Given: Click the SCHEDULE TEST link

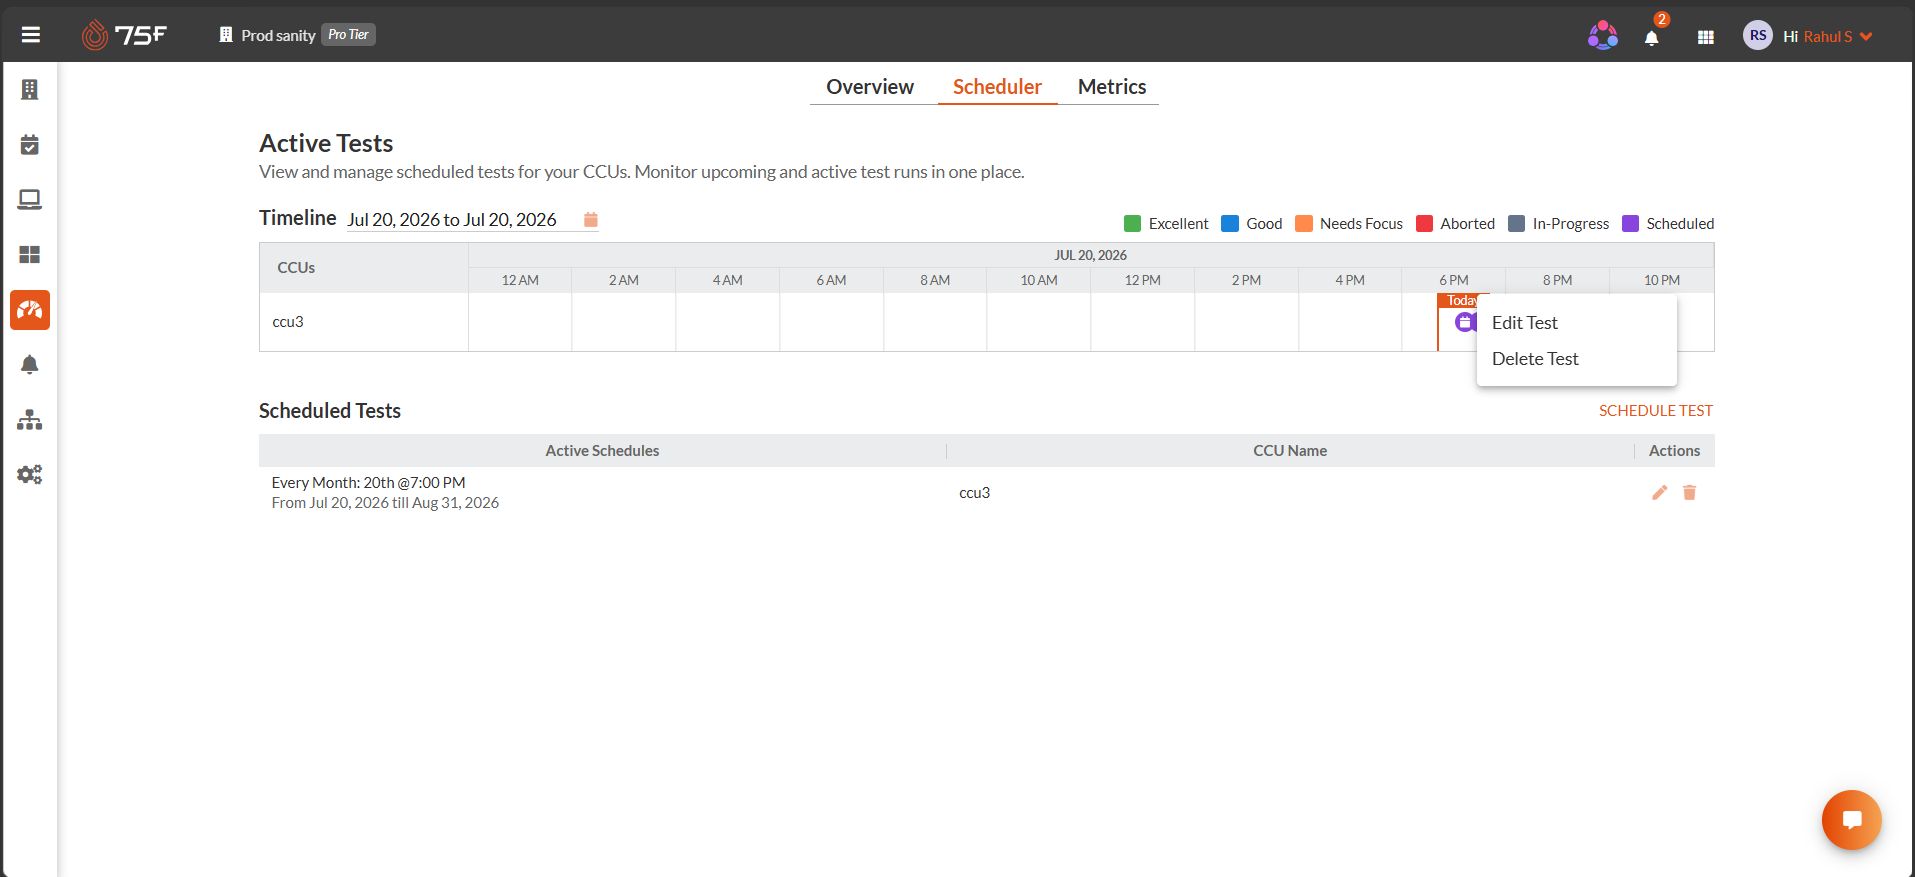Looking at the screenshot, I should [1656, 411].
